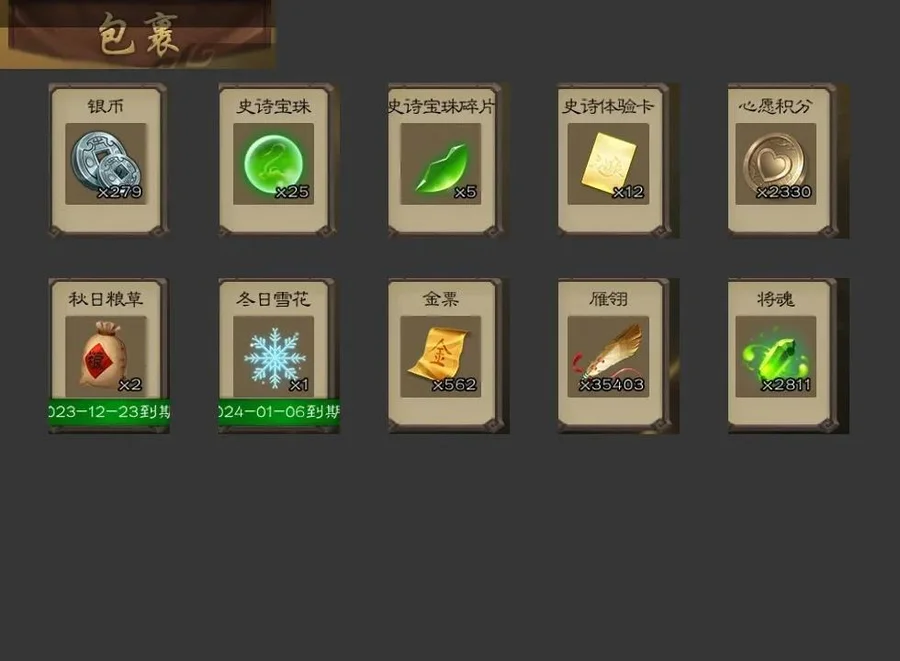The width and height of the screenshot is (900, 661).
Task: Click the 2024-01-06 expiry banner
Action: [x=279, y=411]
